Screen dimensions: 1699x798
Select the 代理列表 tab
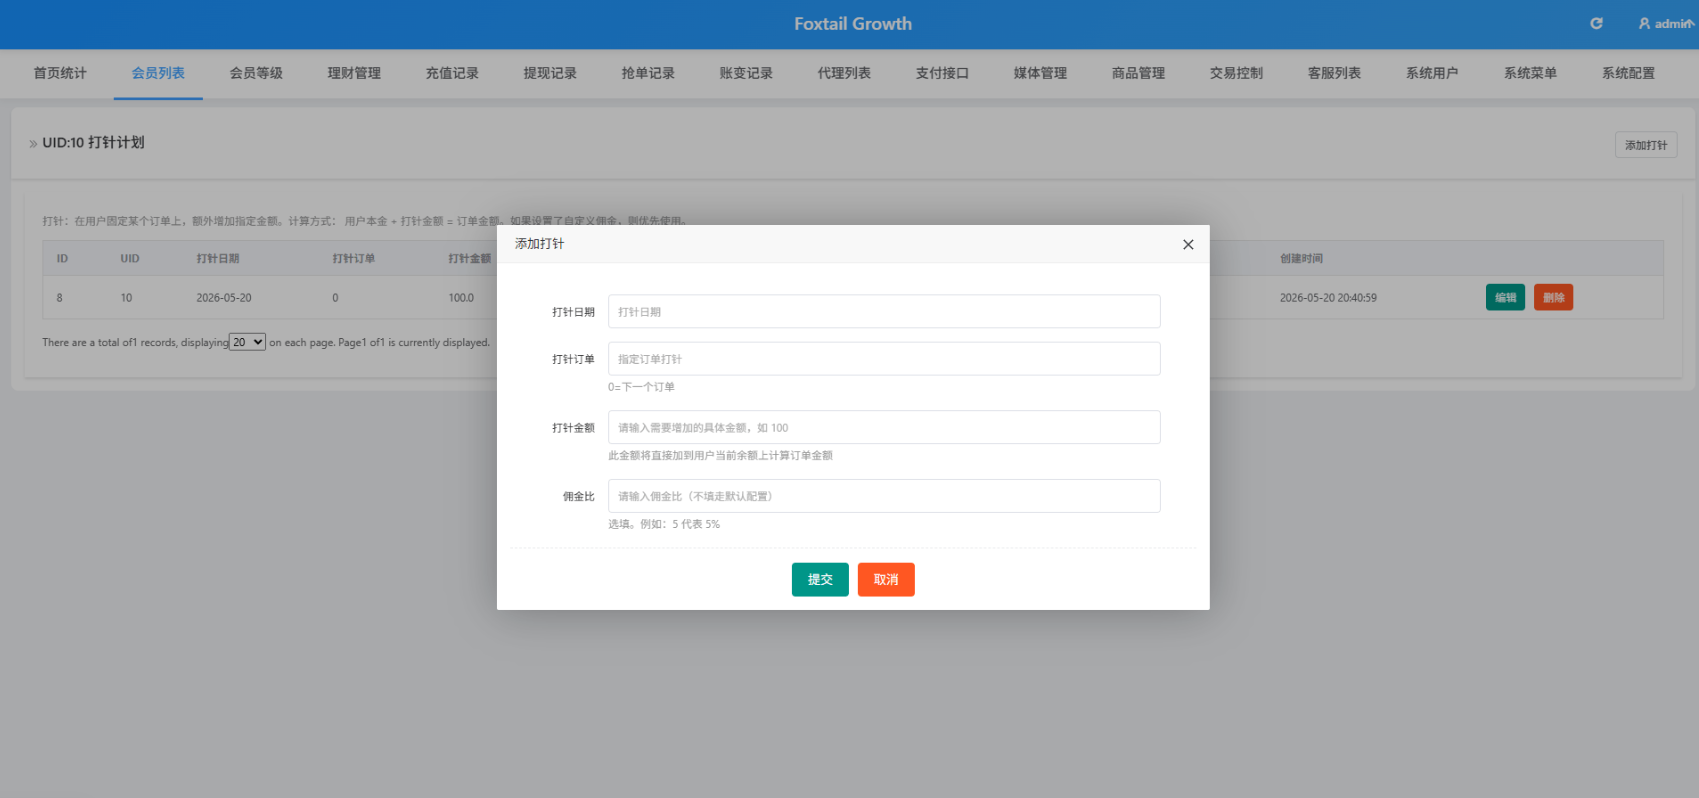coord(844,73)
